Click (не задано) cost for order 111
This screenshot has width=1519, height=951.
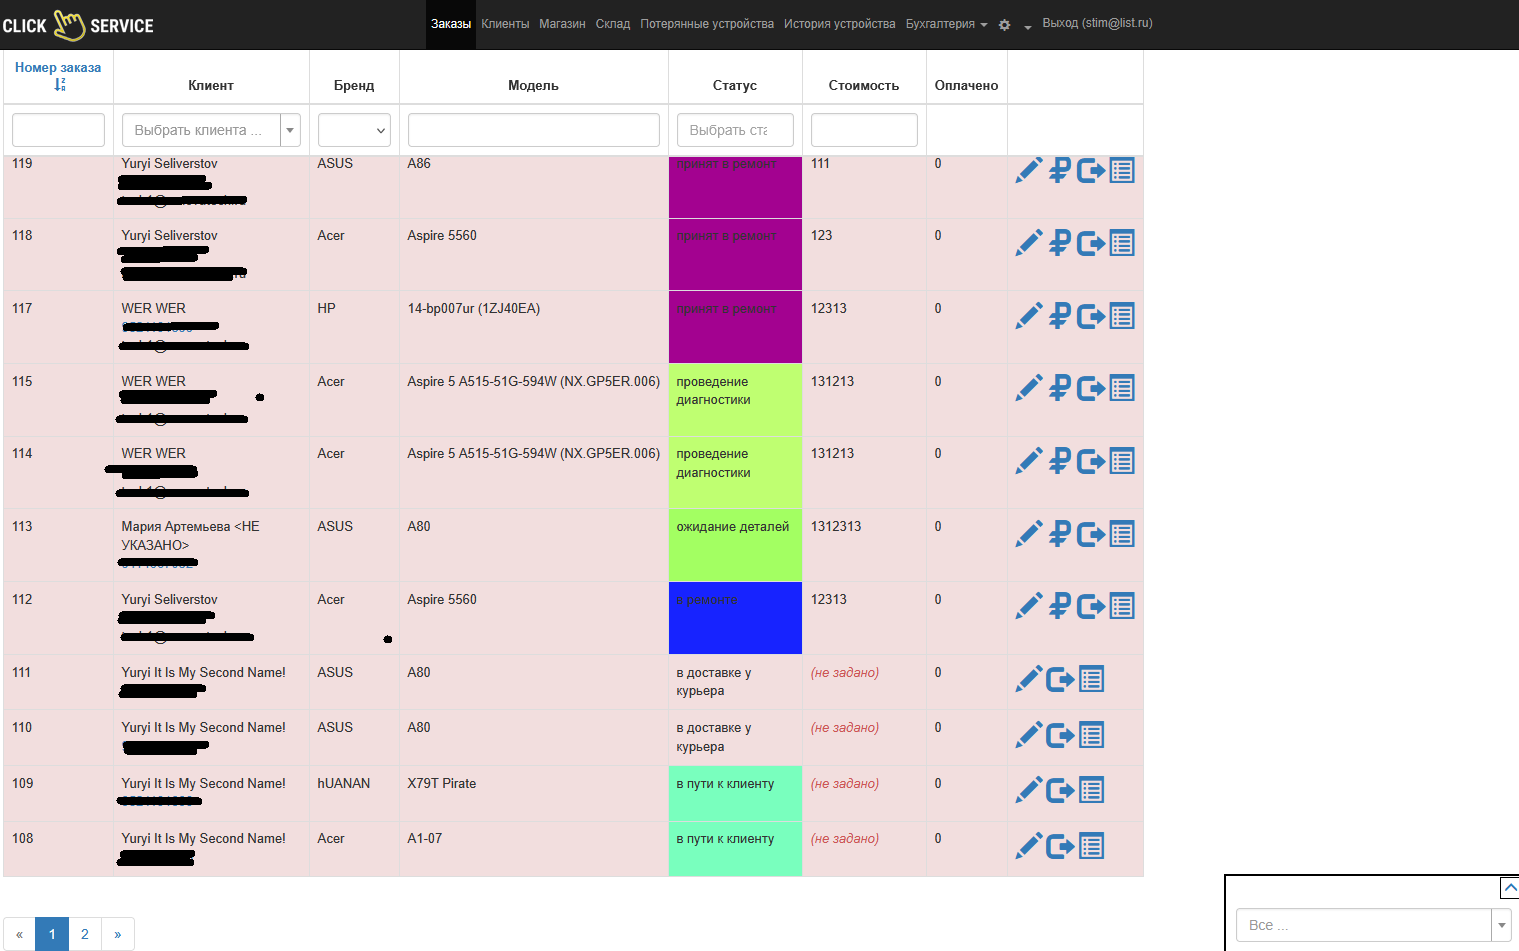click(845, 673)
